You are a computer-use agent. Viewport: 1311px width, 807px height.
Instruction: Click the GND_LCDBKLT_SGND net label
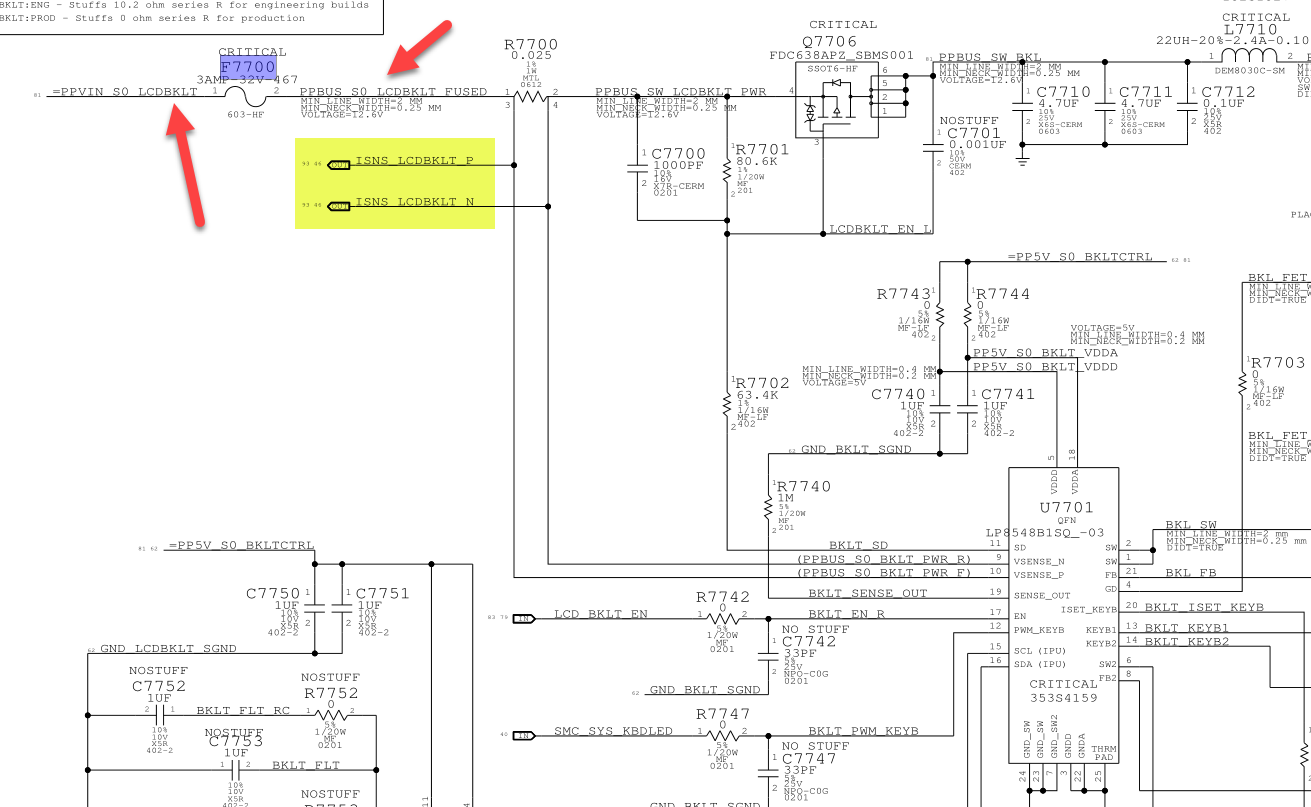click(x=168, y=648)
